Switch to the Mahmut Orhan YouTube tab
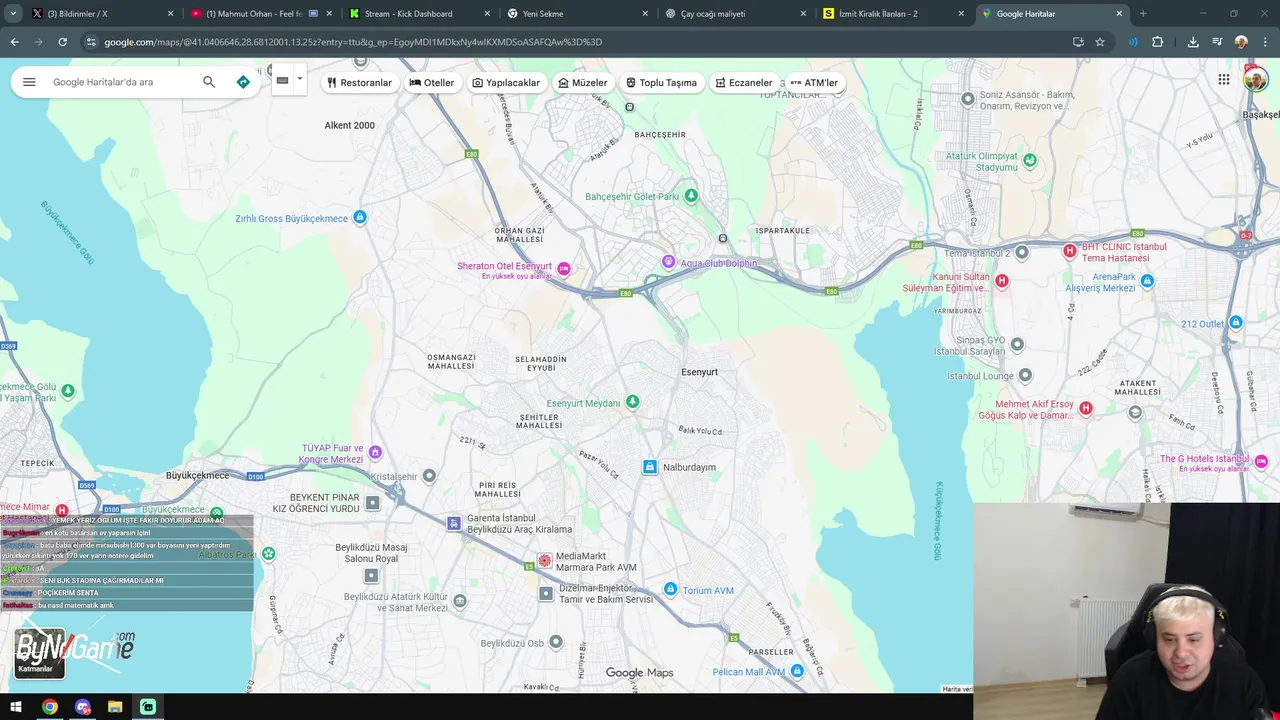This screenshot has width=1280, height=720. coord(262,14)
